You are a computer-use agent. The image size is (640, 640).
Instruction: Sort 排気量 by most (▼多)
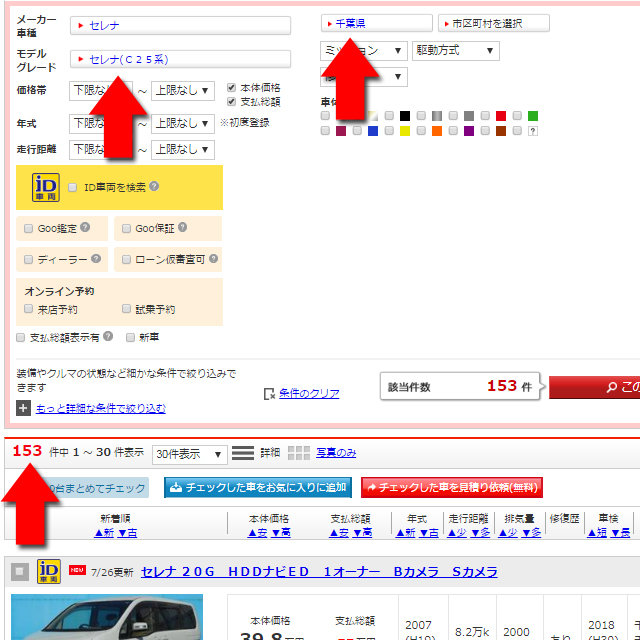pyautogui.click(x=531, y=532)
